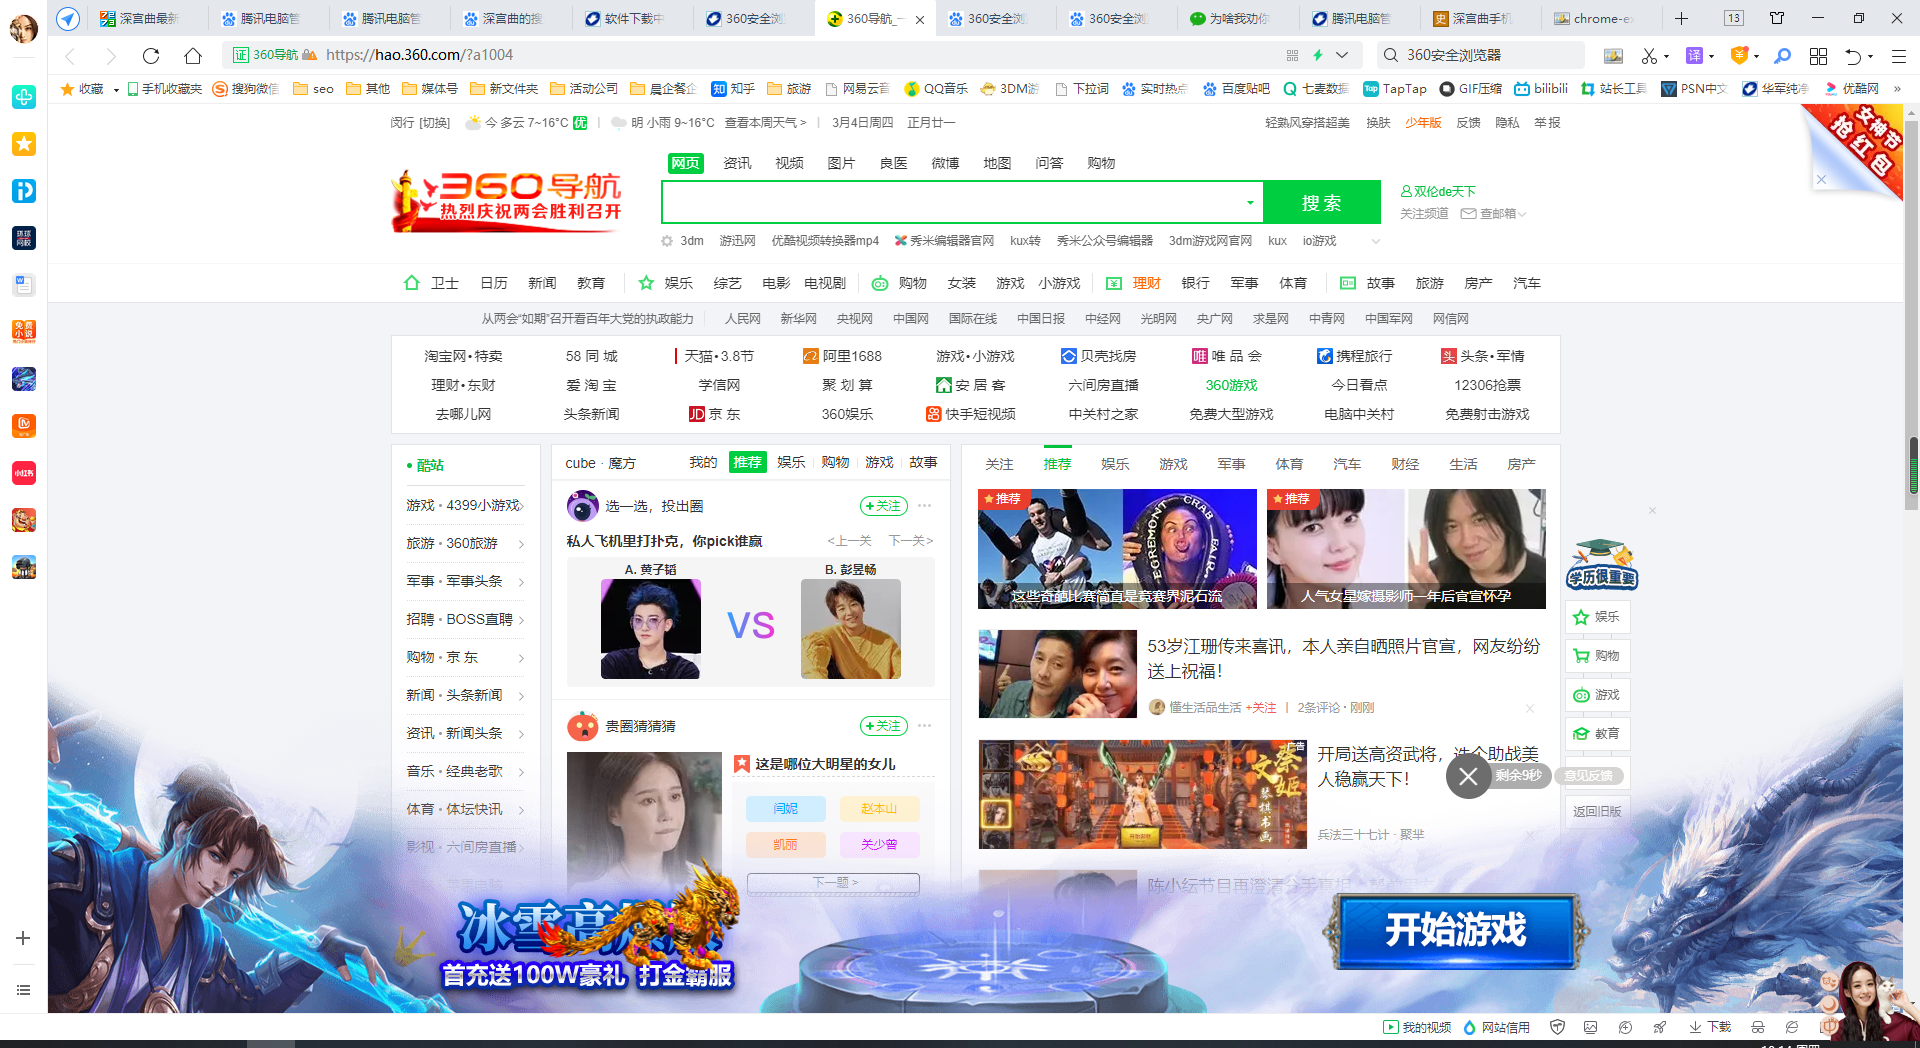
Task: Close the 抢红包 corner banner
Action: coord(1821,180)
